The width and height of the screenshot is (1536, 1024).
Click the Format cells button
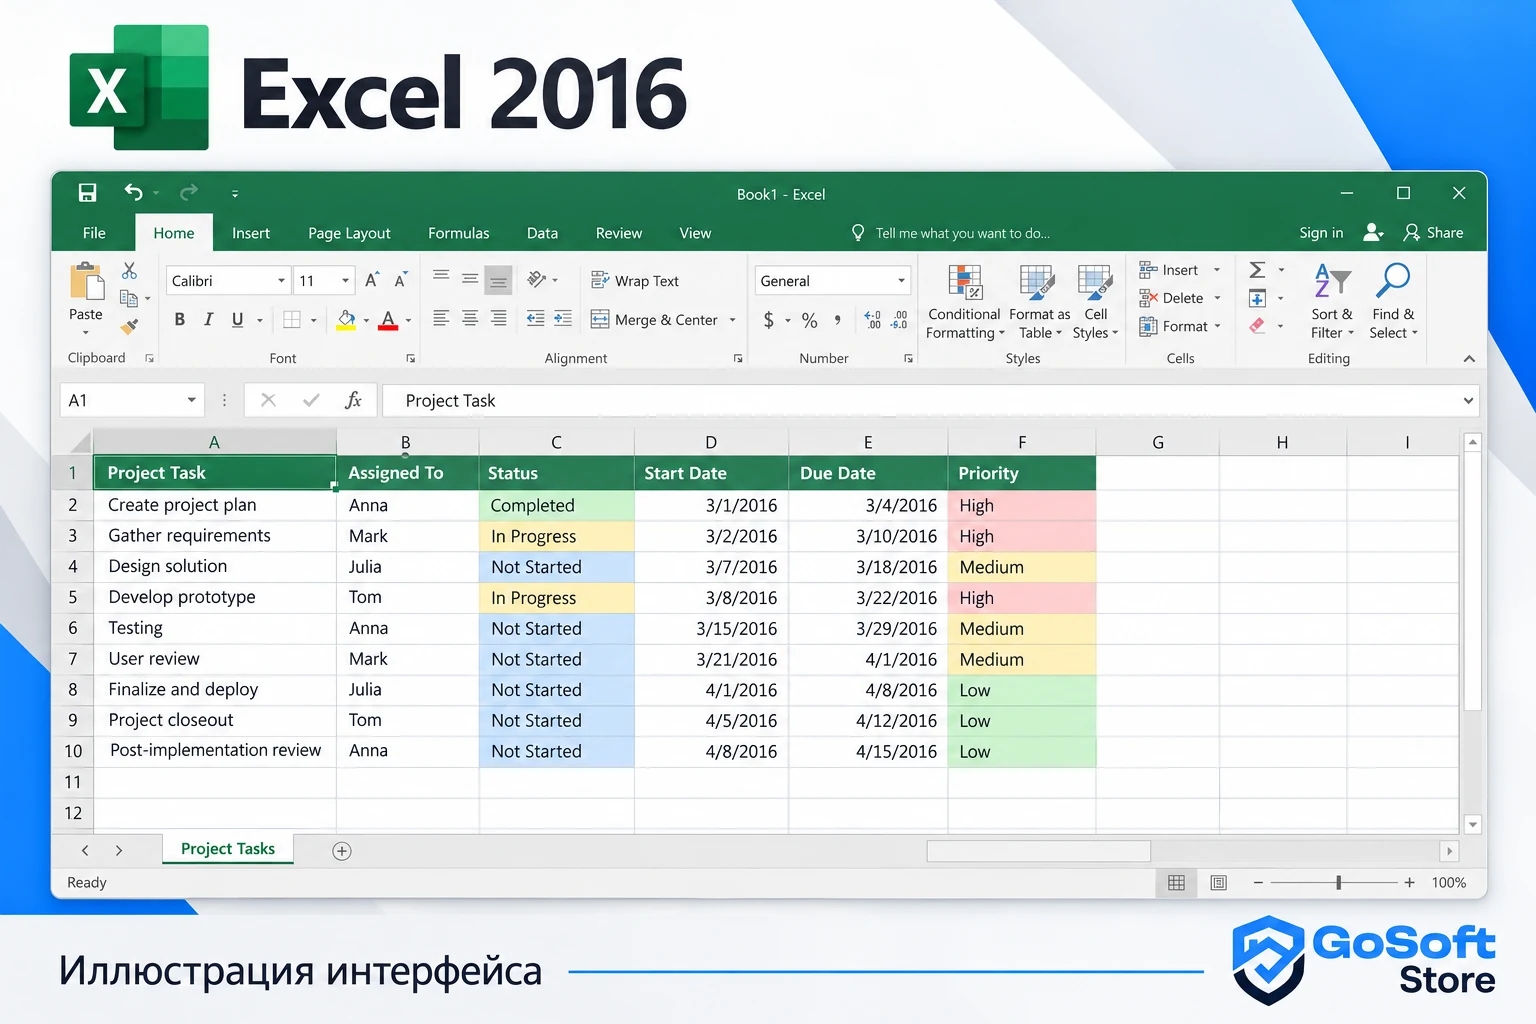[x=1174, y=326]
